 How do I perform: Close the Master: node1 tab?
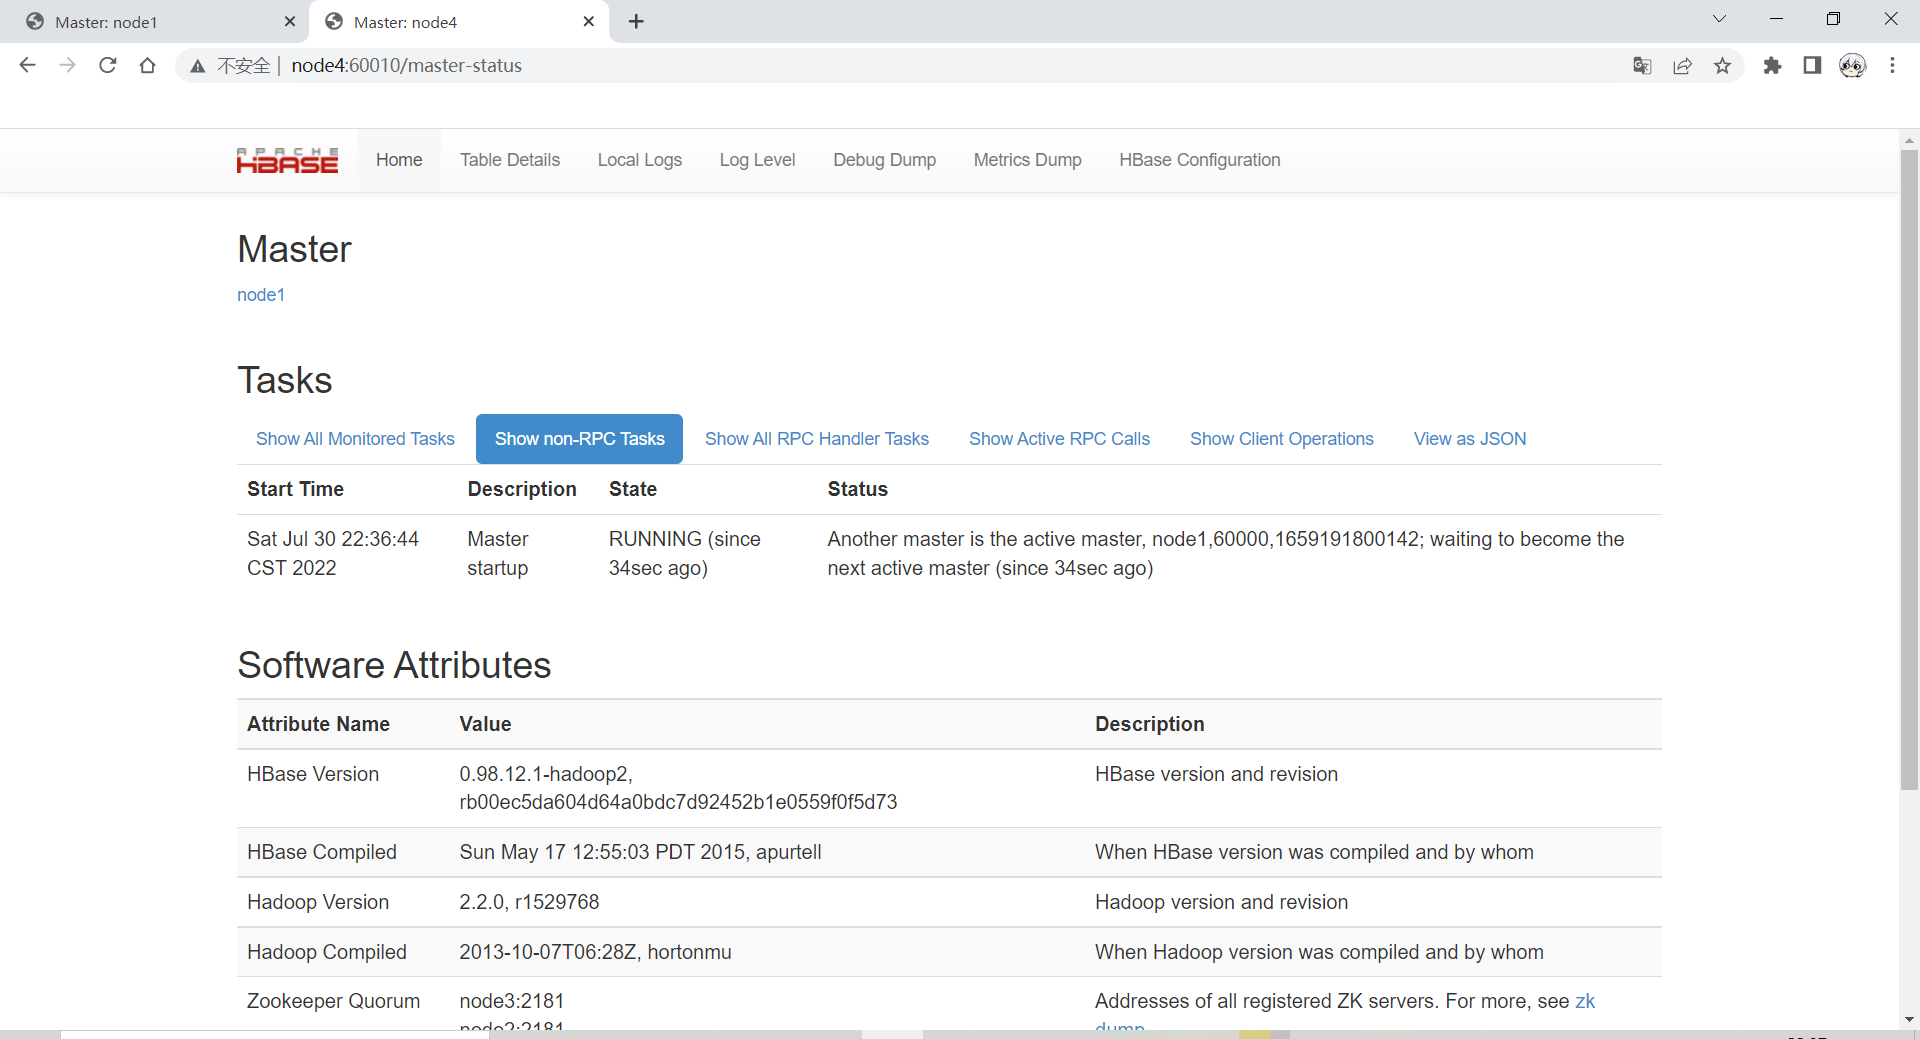point(290,21)
